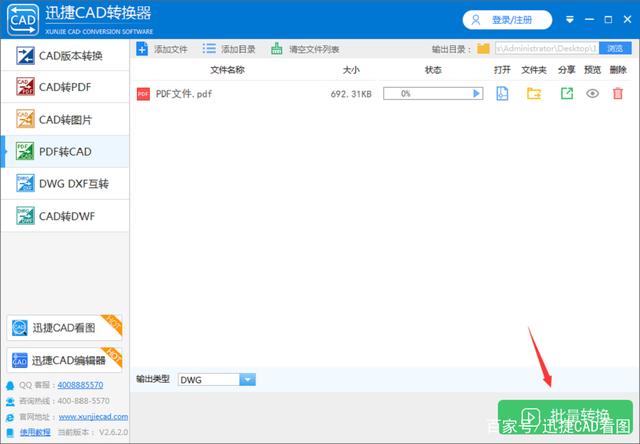Click the 文件名称 column header
The height and width of the screenshot is (444, 640).
point(227,70)
